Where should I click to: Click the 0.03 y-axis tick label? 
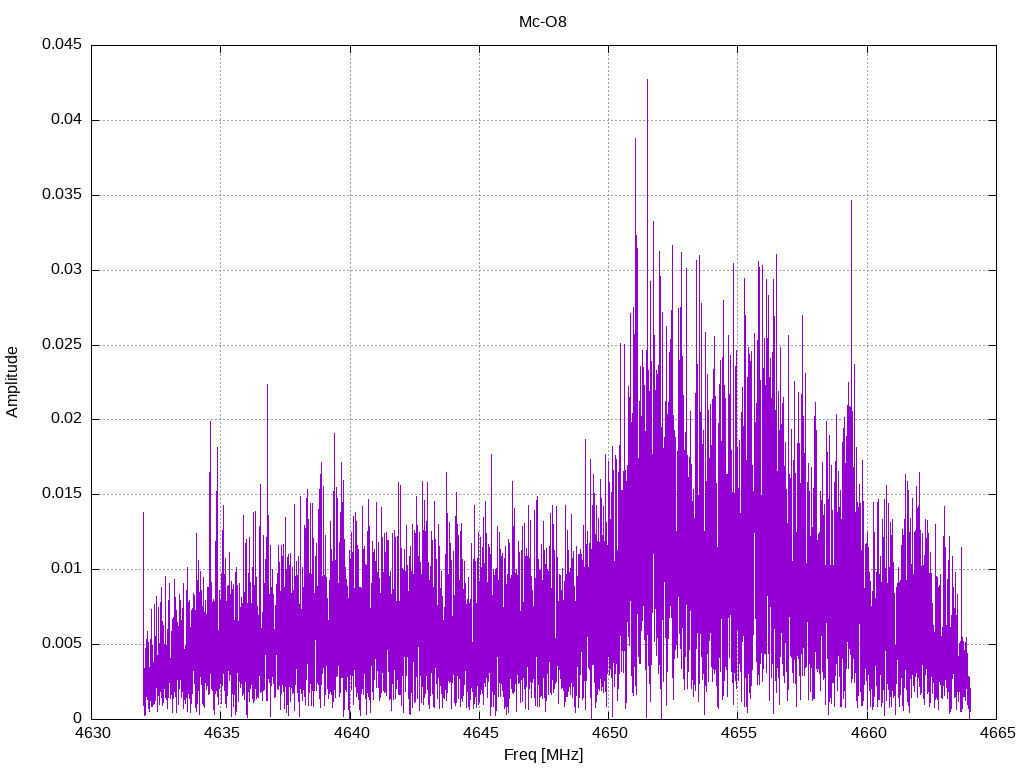[67, 269]
